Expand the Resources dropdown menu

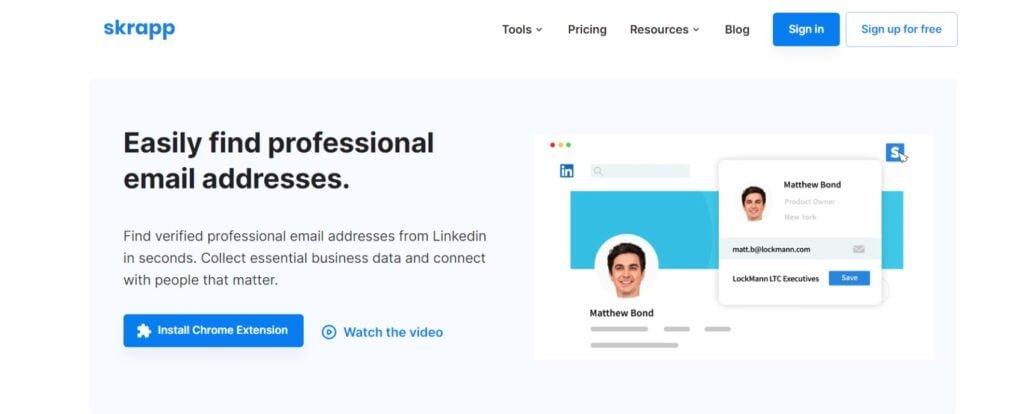(x=664, y=30)
